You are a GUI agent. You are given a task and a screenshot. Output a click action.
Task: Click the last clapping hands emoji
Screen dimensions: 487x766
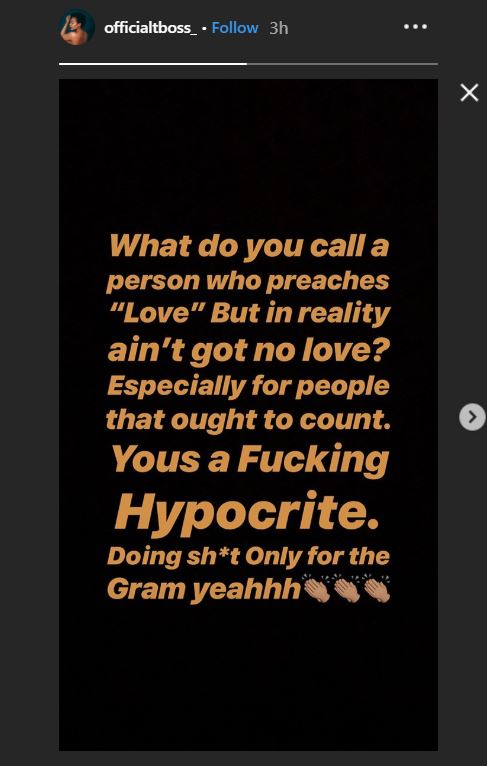point(377,588)
